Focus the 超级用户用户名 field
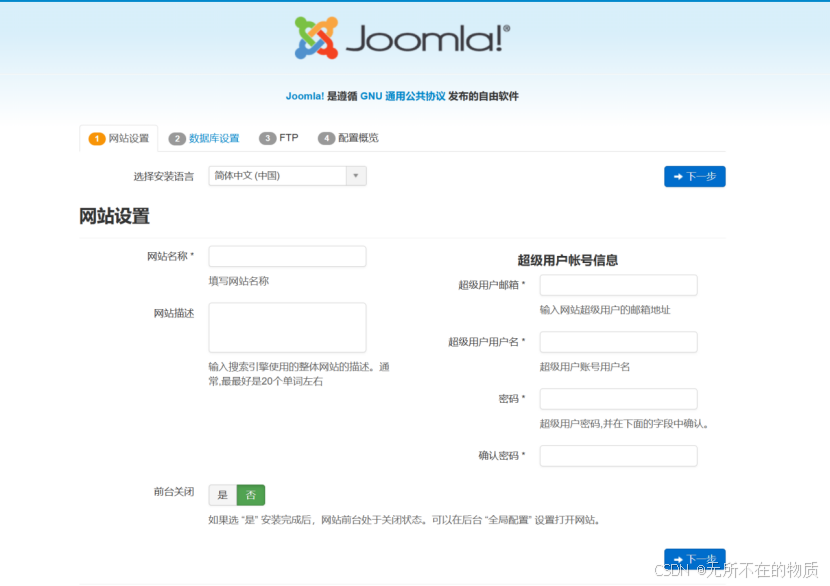The height and width of the screenshot is (586, 830). point(618,342)
